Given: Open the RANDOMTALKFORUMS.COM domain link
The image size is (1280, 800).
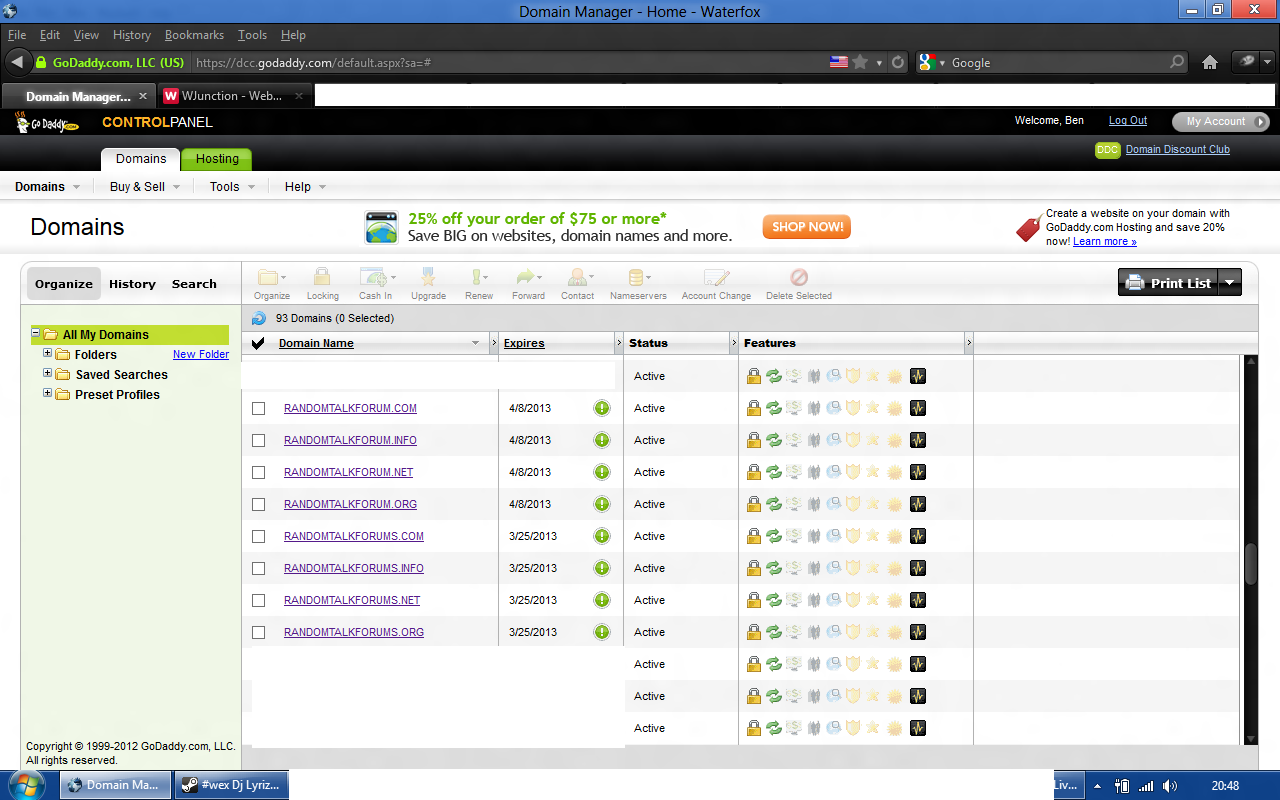Looking at the screenshot, I should click(x=354, y=536).
